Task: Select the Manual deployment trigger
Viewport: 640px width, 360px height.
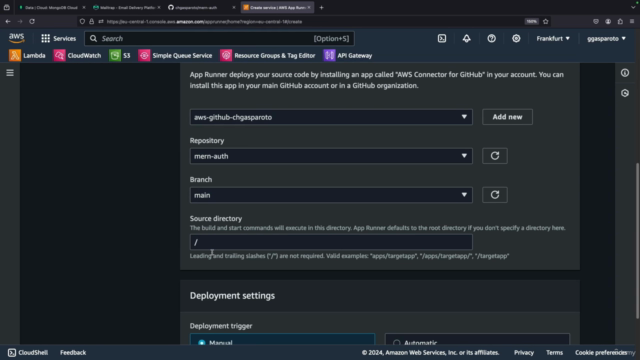Action: coord(282,340)
